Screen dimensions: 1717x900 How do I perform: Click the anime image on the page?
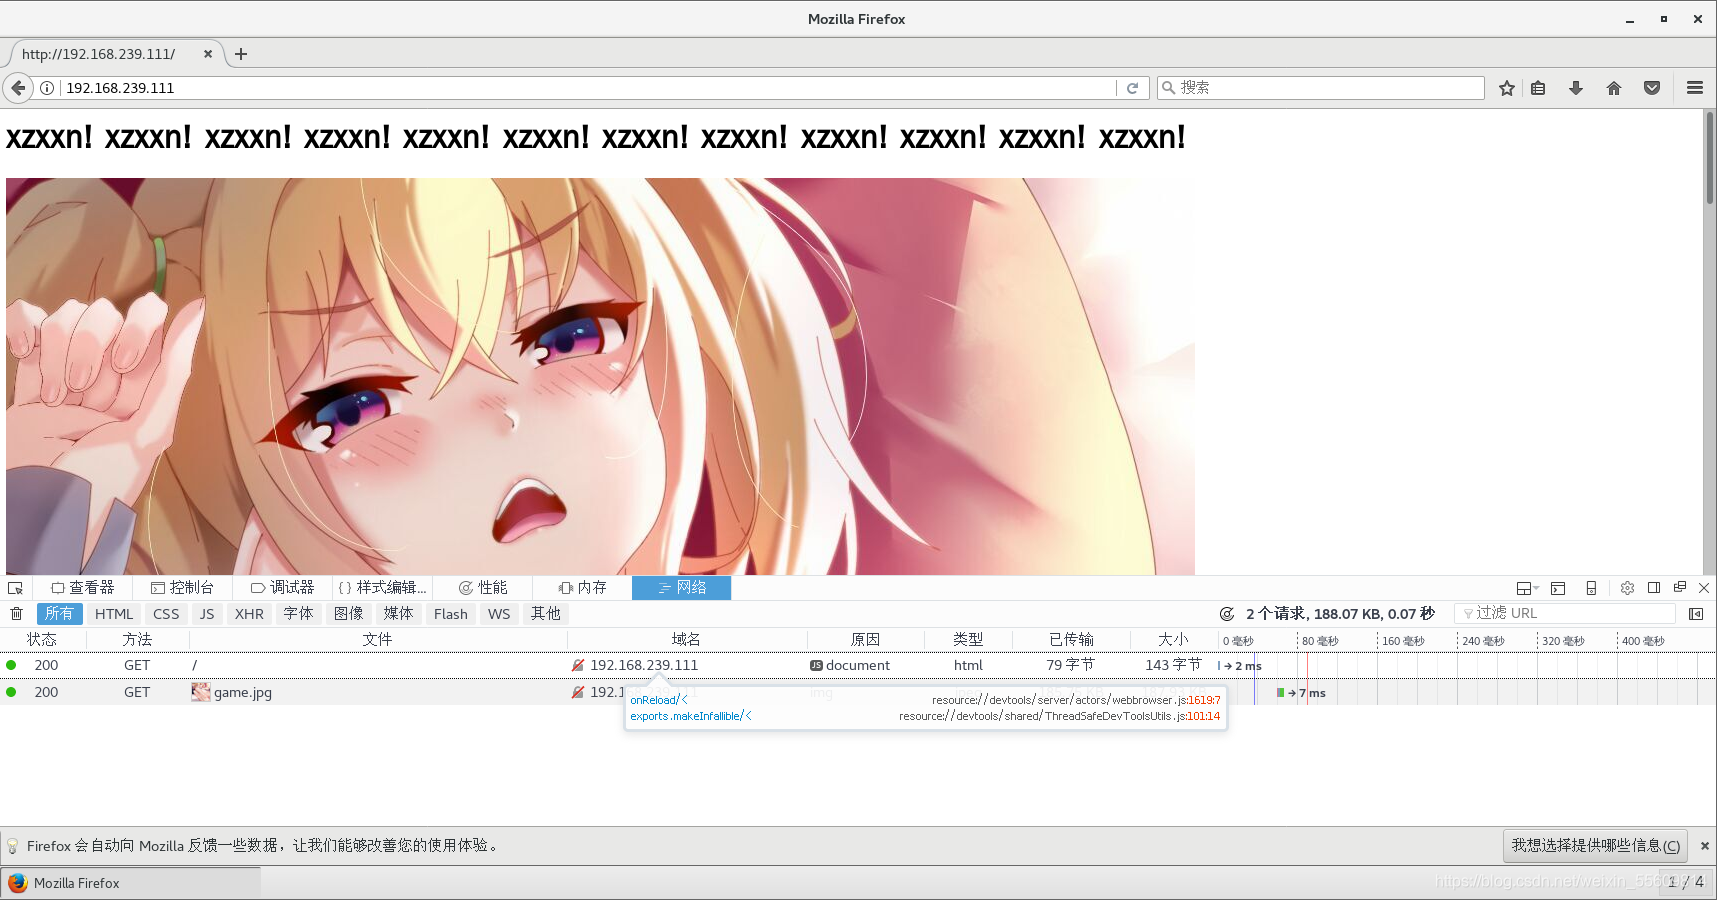[x=600, y=377]
